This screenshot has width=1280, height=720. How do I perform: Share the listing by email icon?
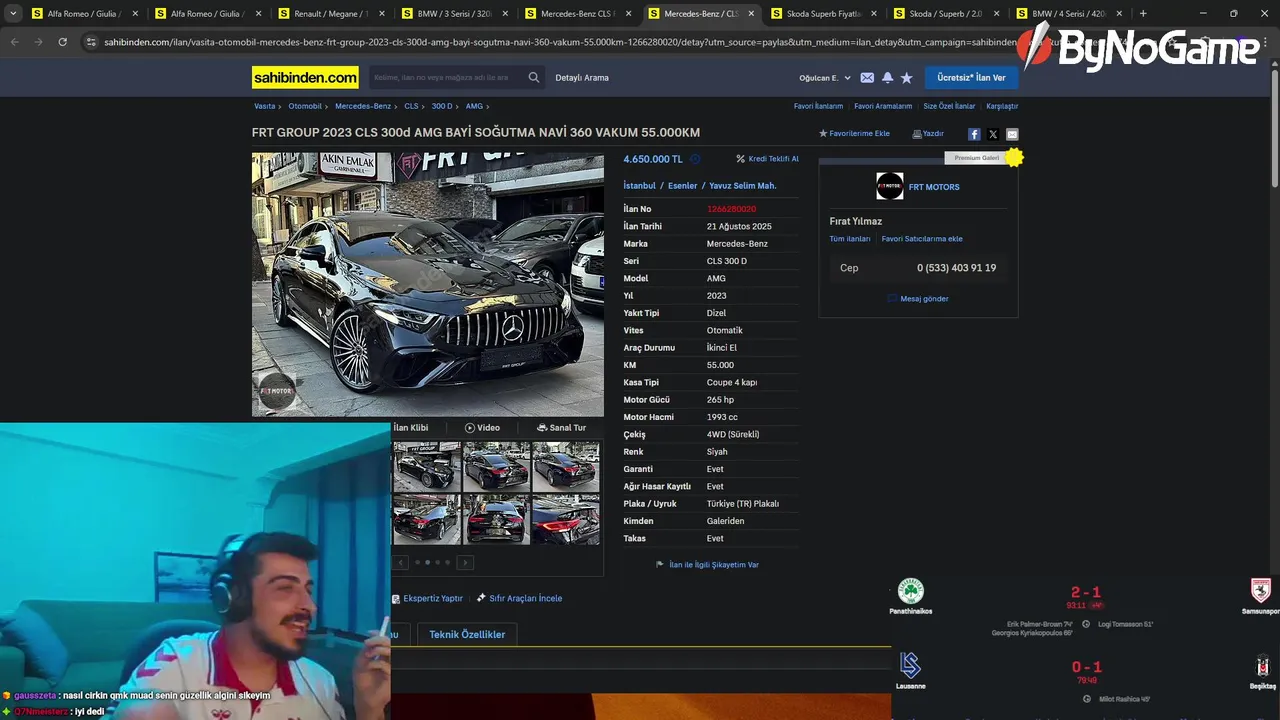coord(1012,134)
